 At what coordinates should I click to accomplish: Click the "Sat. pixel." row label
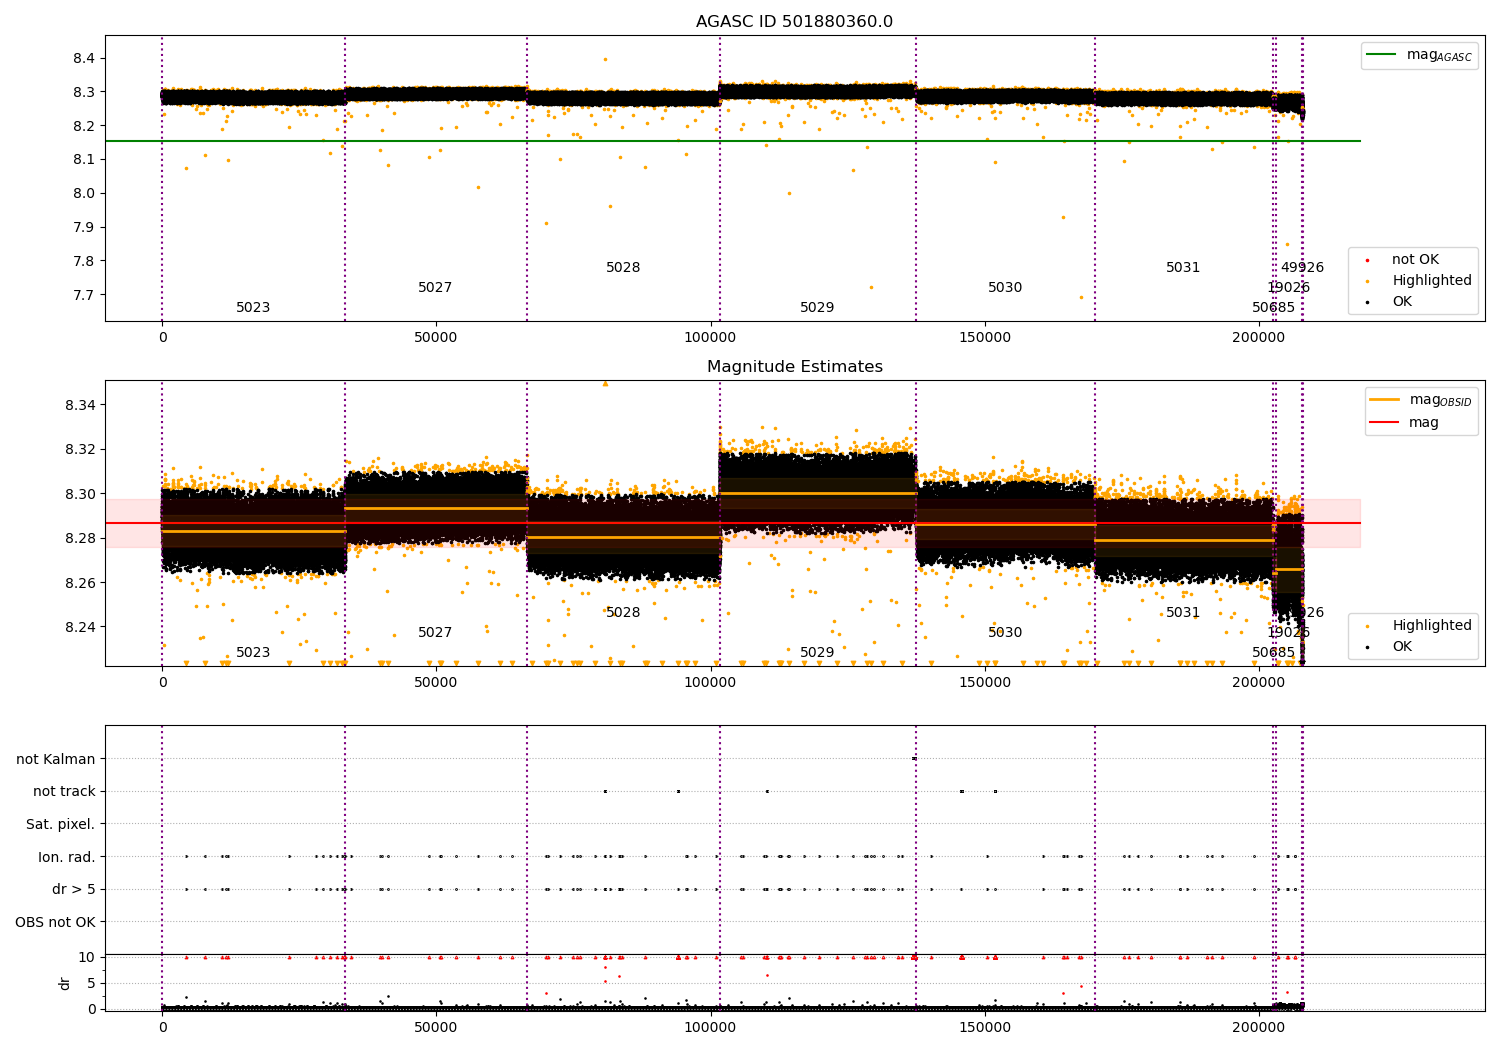coord(61,825)
